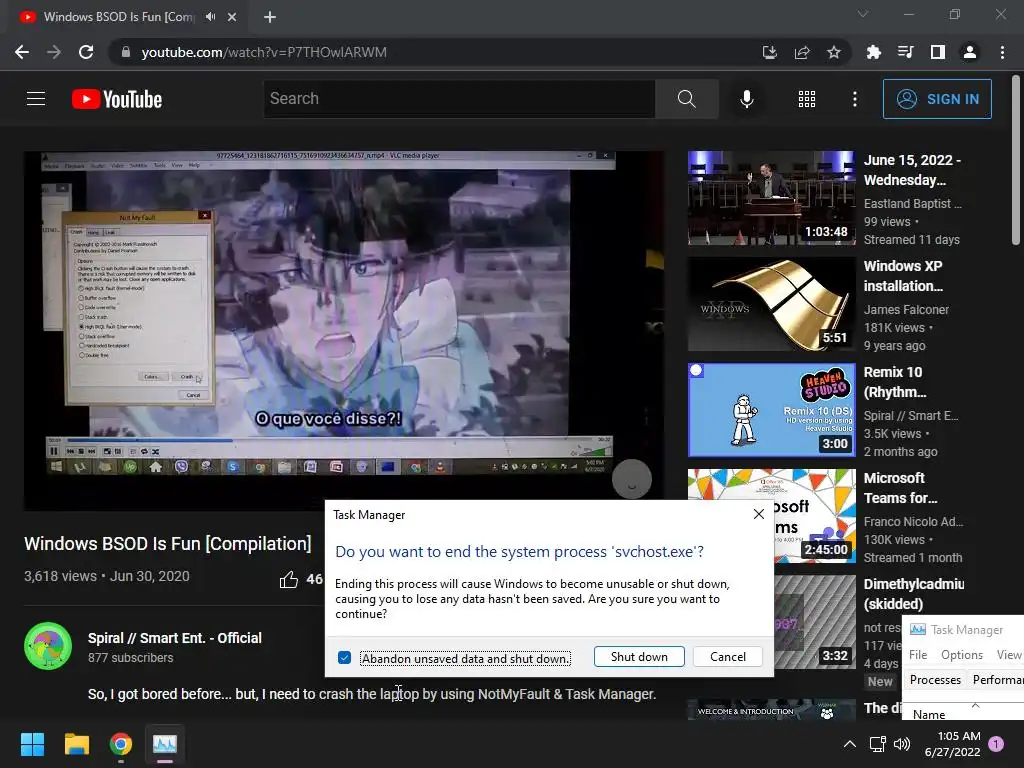Screen dimensions: 1024x768
Task: Click the address bar URL
Action: (264, 52)
